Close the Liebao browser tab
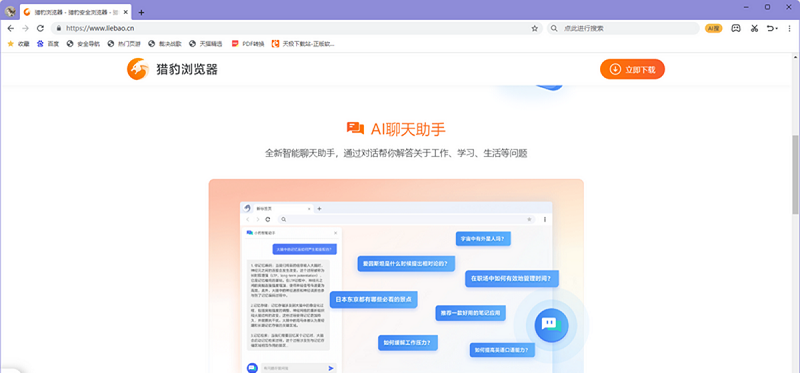This screenshot has width=800, height=373. (x=126, y=12)
